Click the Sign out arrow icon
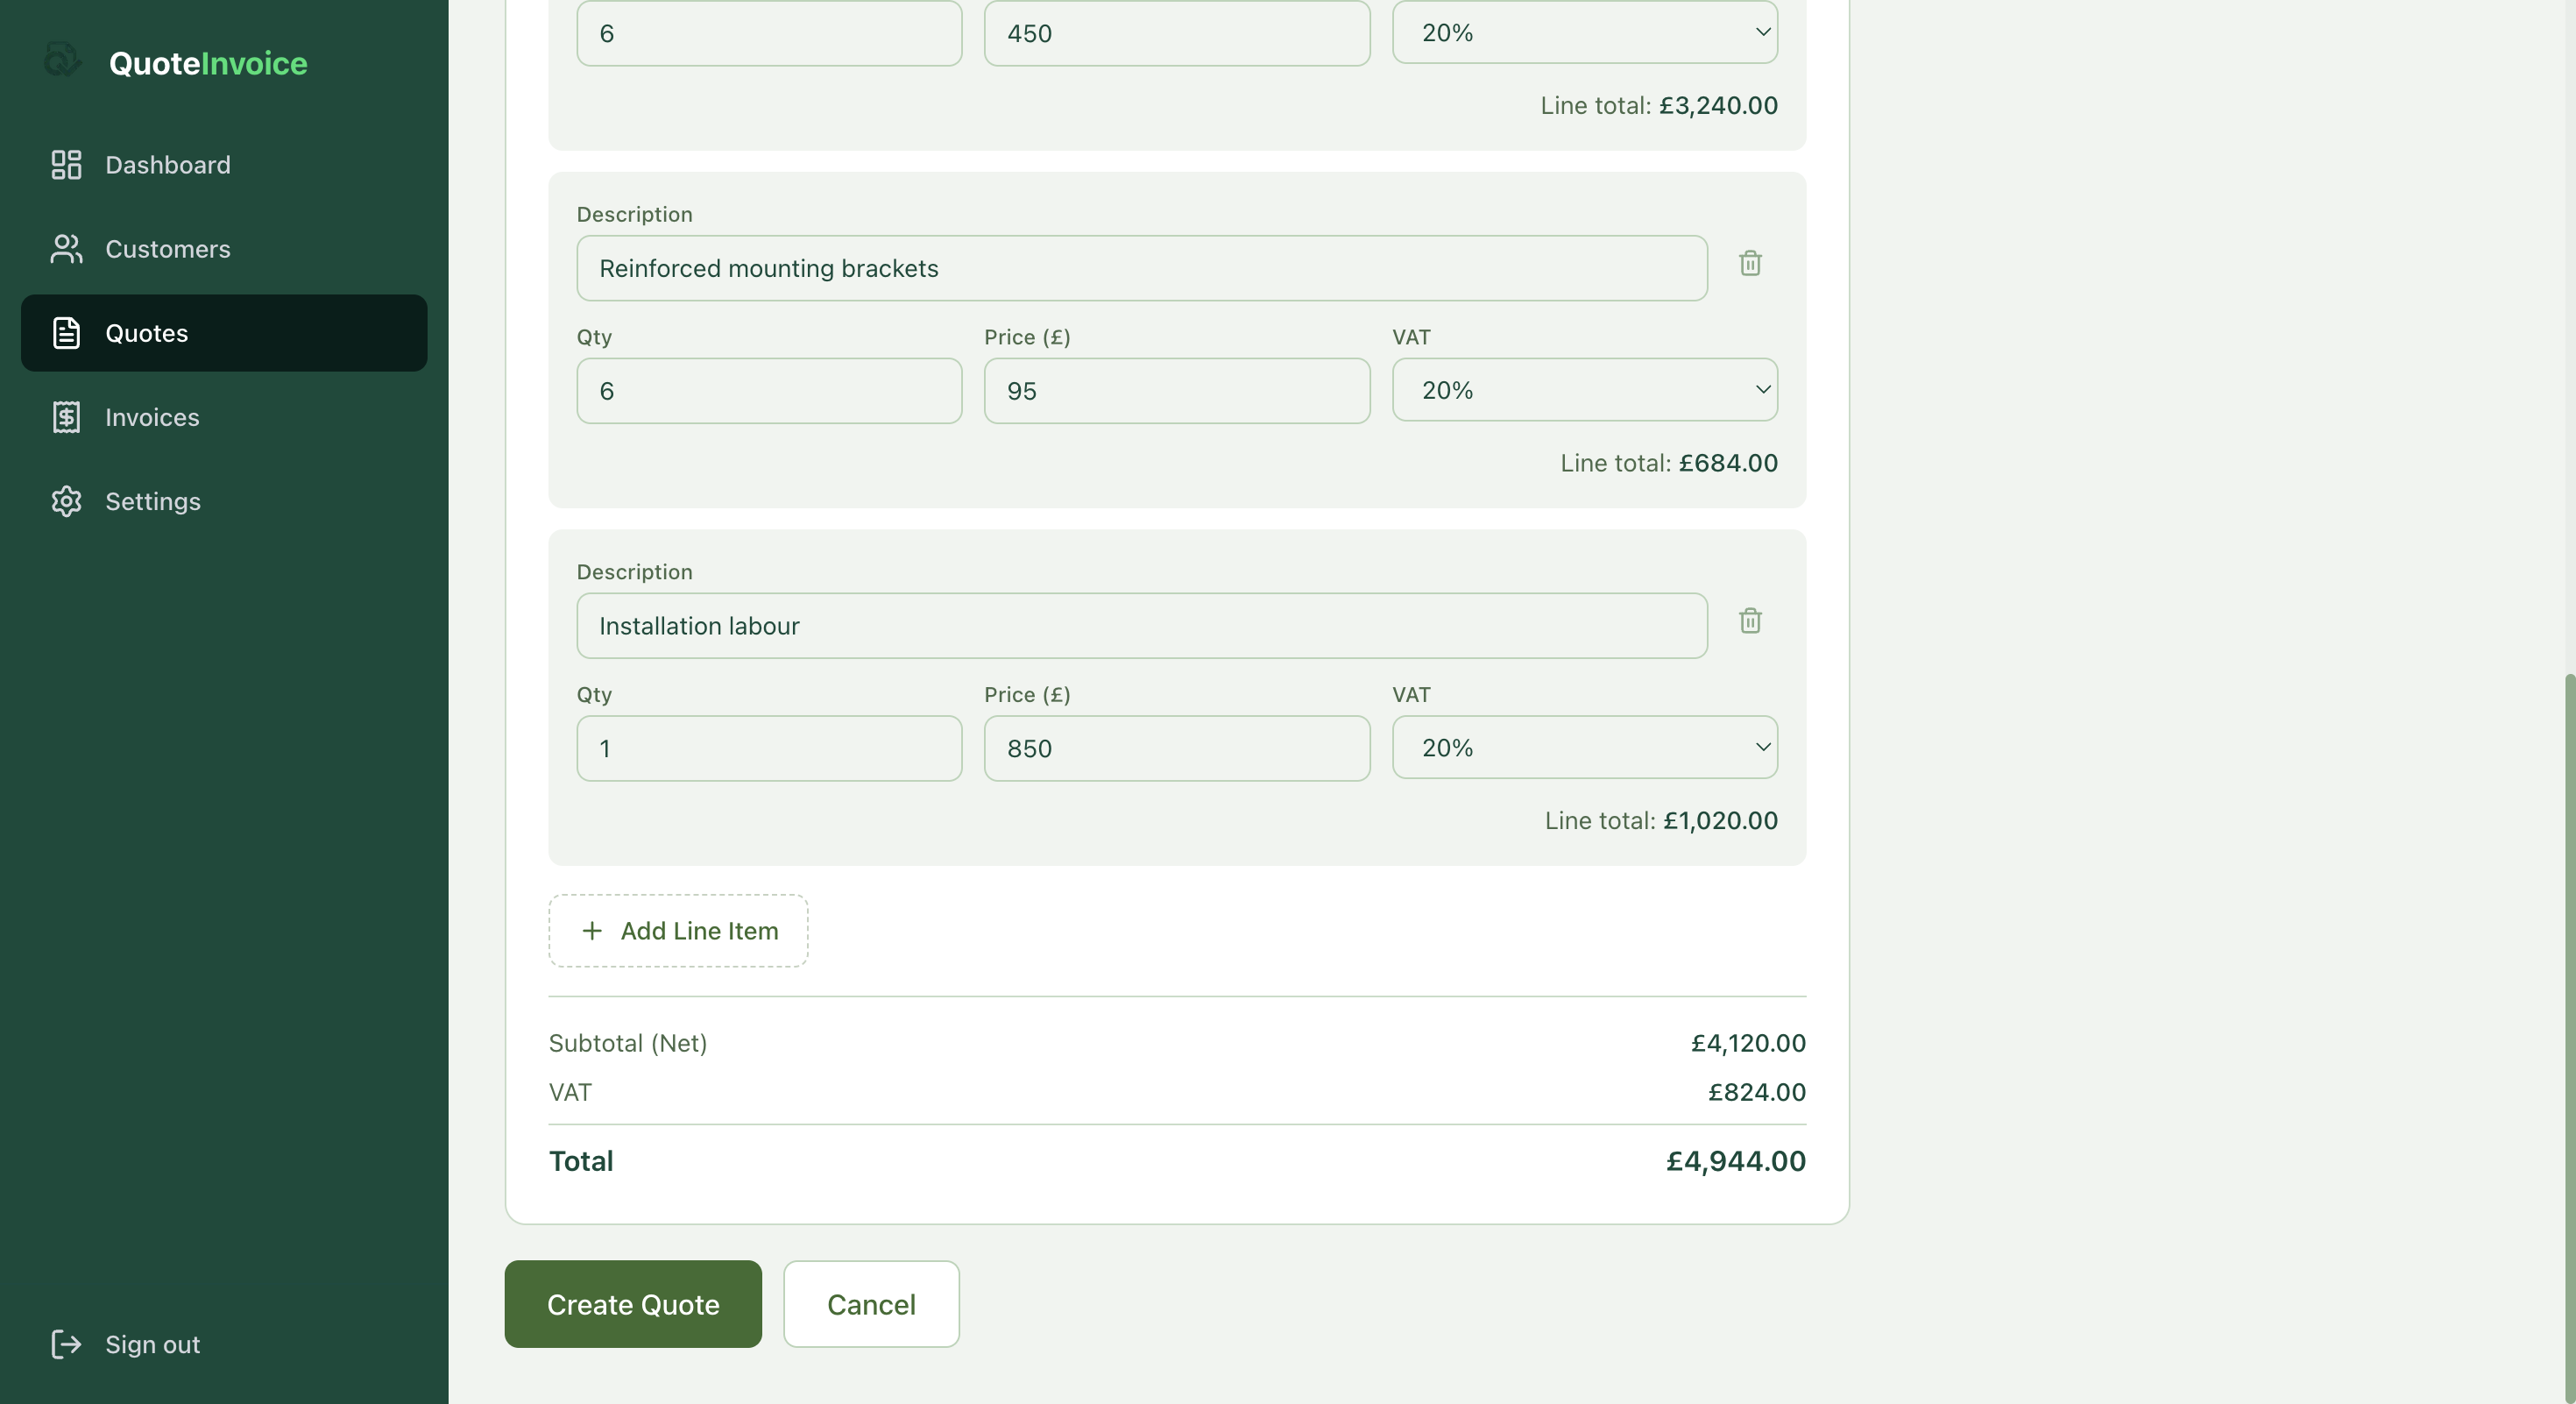The height and width of the screenshot is (1404, 2576). tap(66, 1344)
